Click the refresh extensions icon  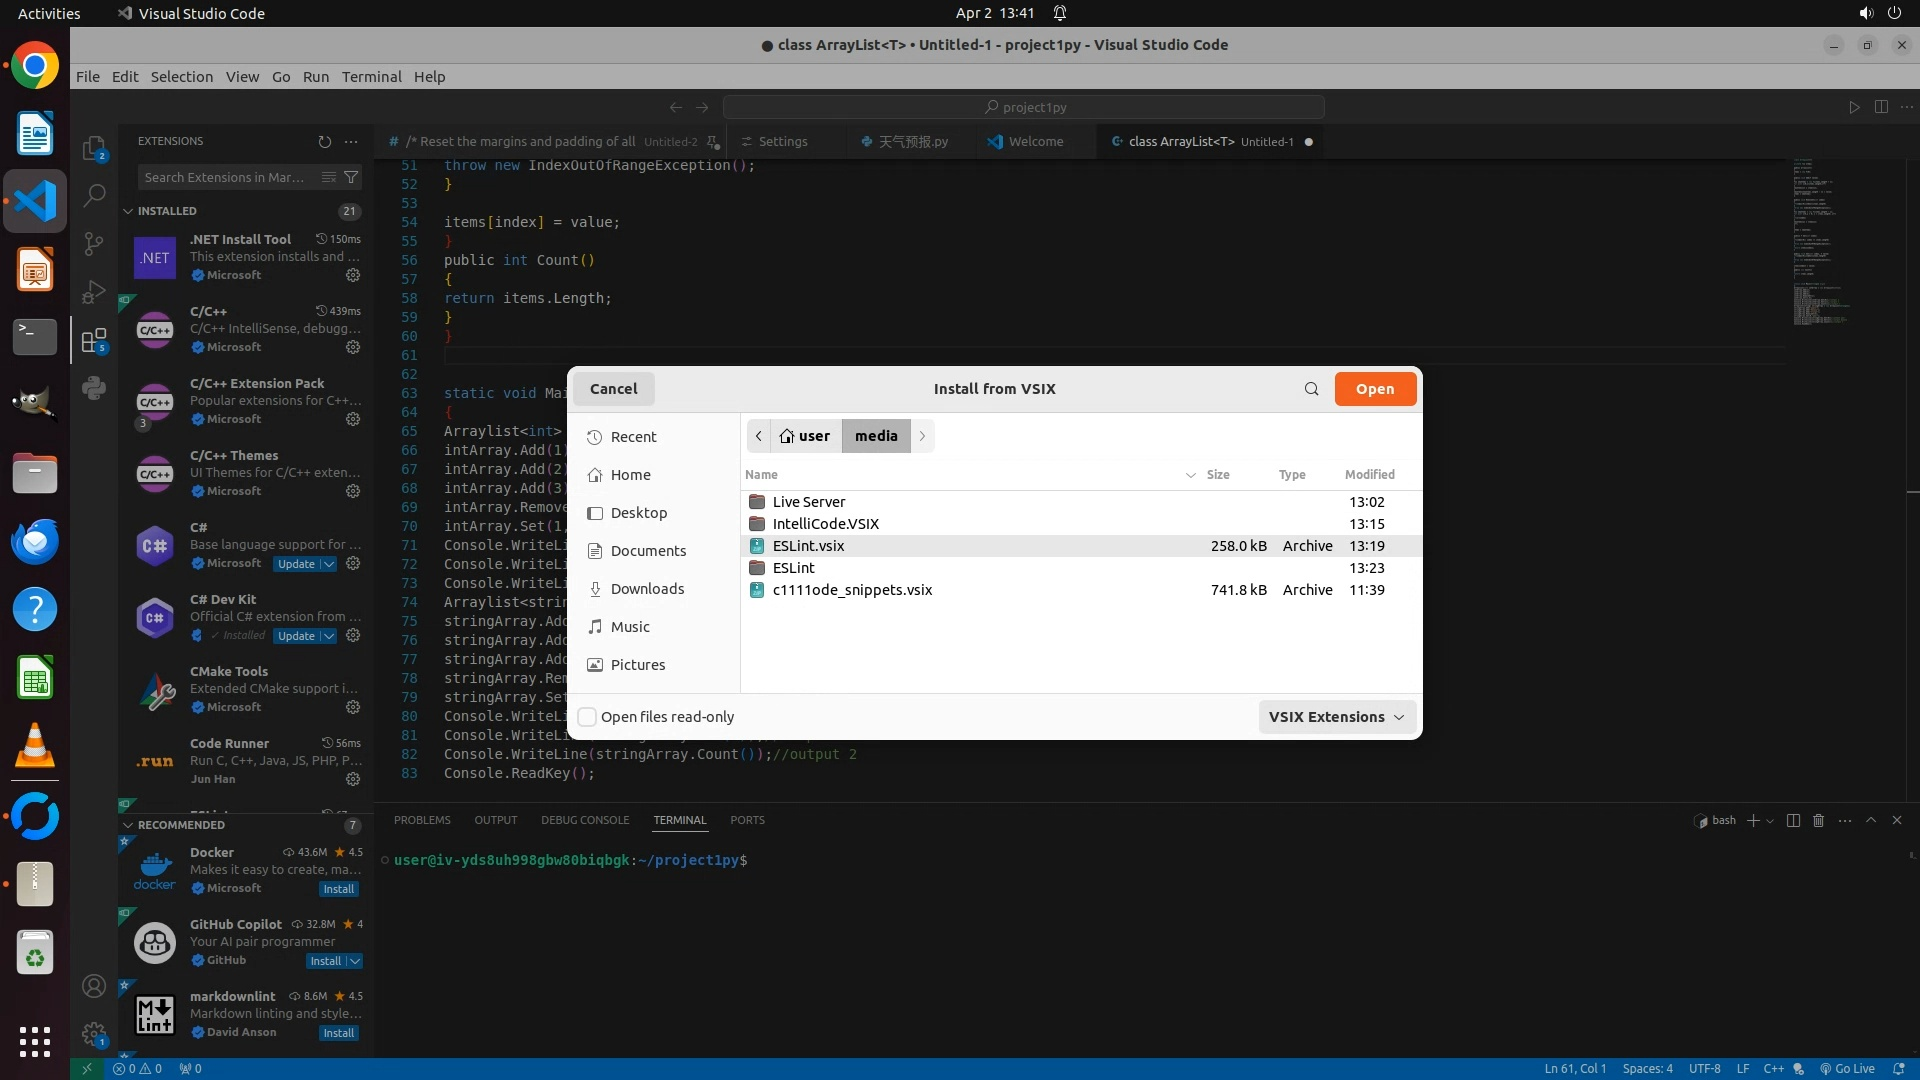[324, 142]
